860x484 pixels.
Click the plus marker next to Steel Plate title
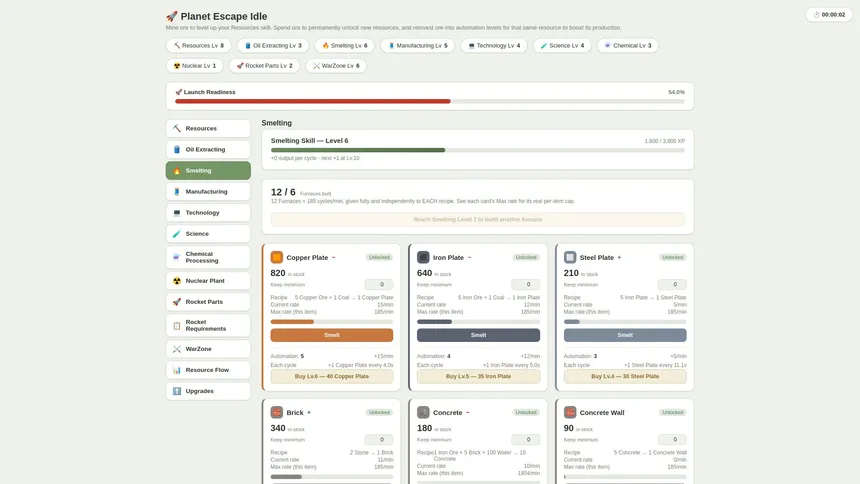(619, 257)
